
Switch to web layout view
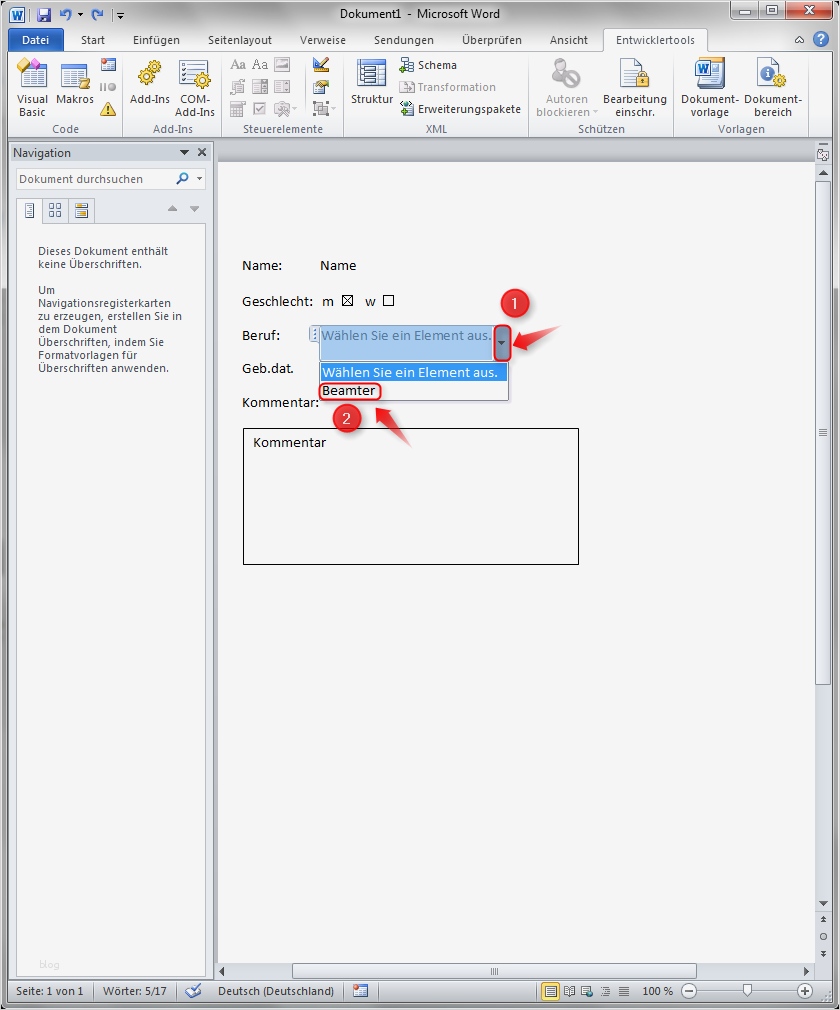587,991
